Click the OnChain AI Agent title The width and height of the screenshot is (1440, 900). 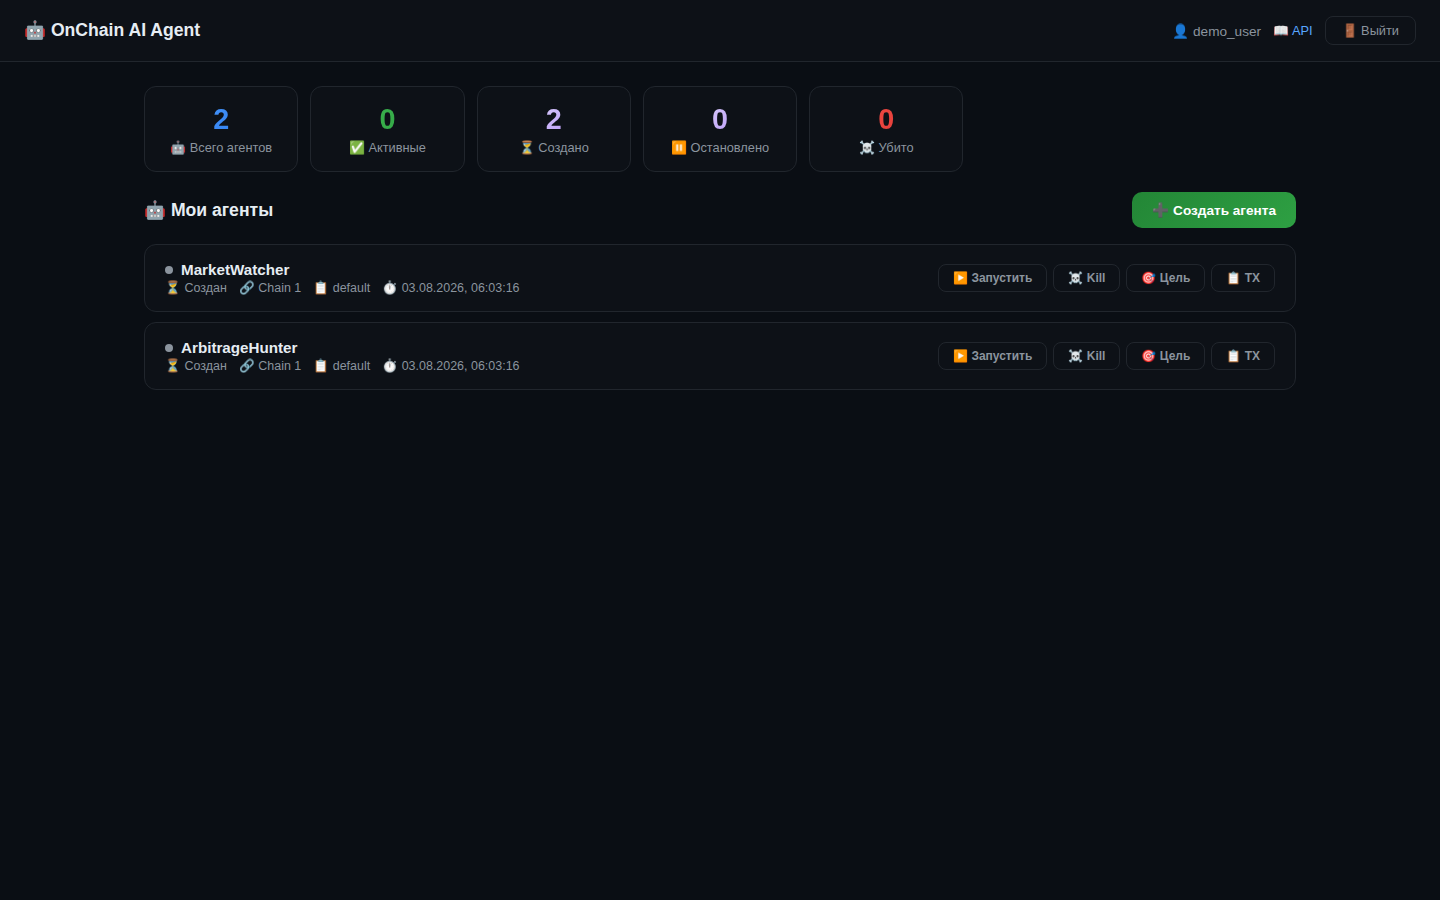coord(125,31)
